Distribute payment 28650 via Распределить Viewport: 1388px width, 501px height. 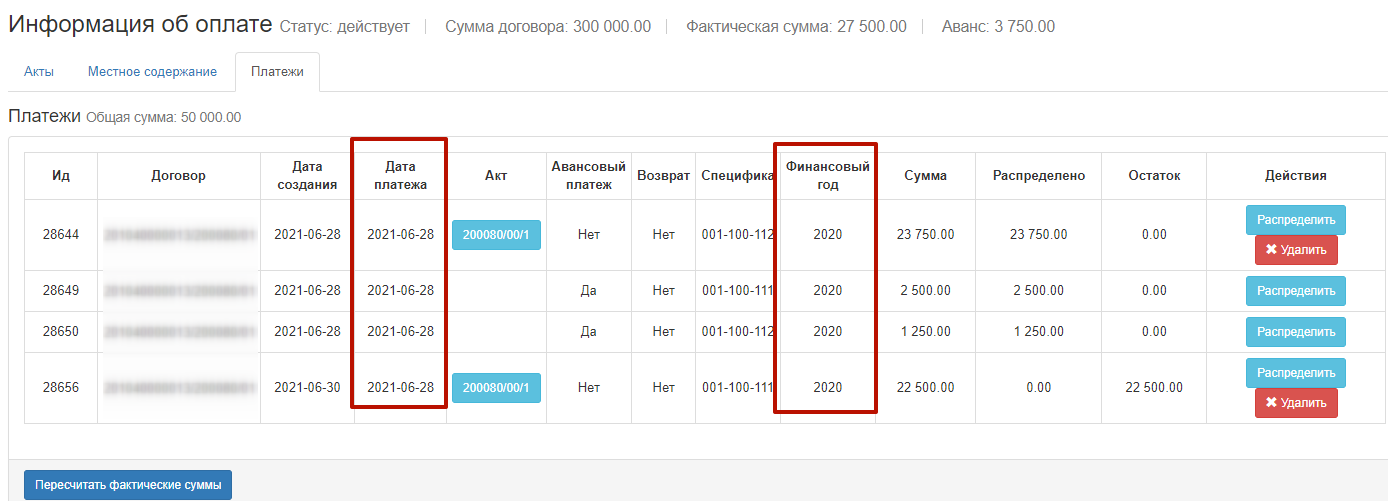[1295, 331]
